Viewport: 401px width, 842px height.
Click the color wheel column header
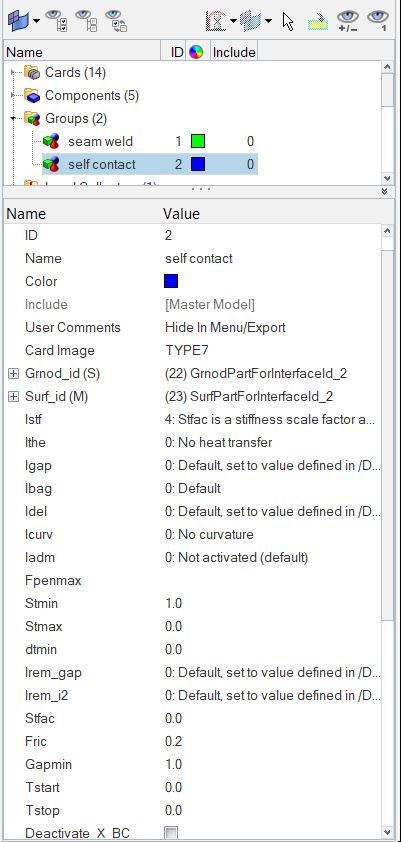coord(196,52)
